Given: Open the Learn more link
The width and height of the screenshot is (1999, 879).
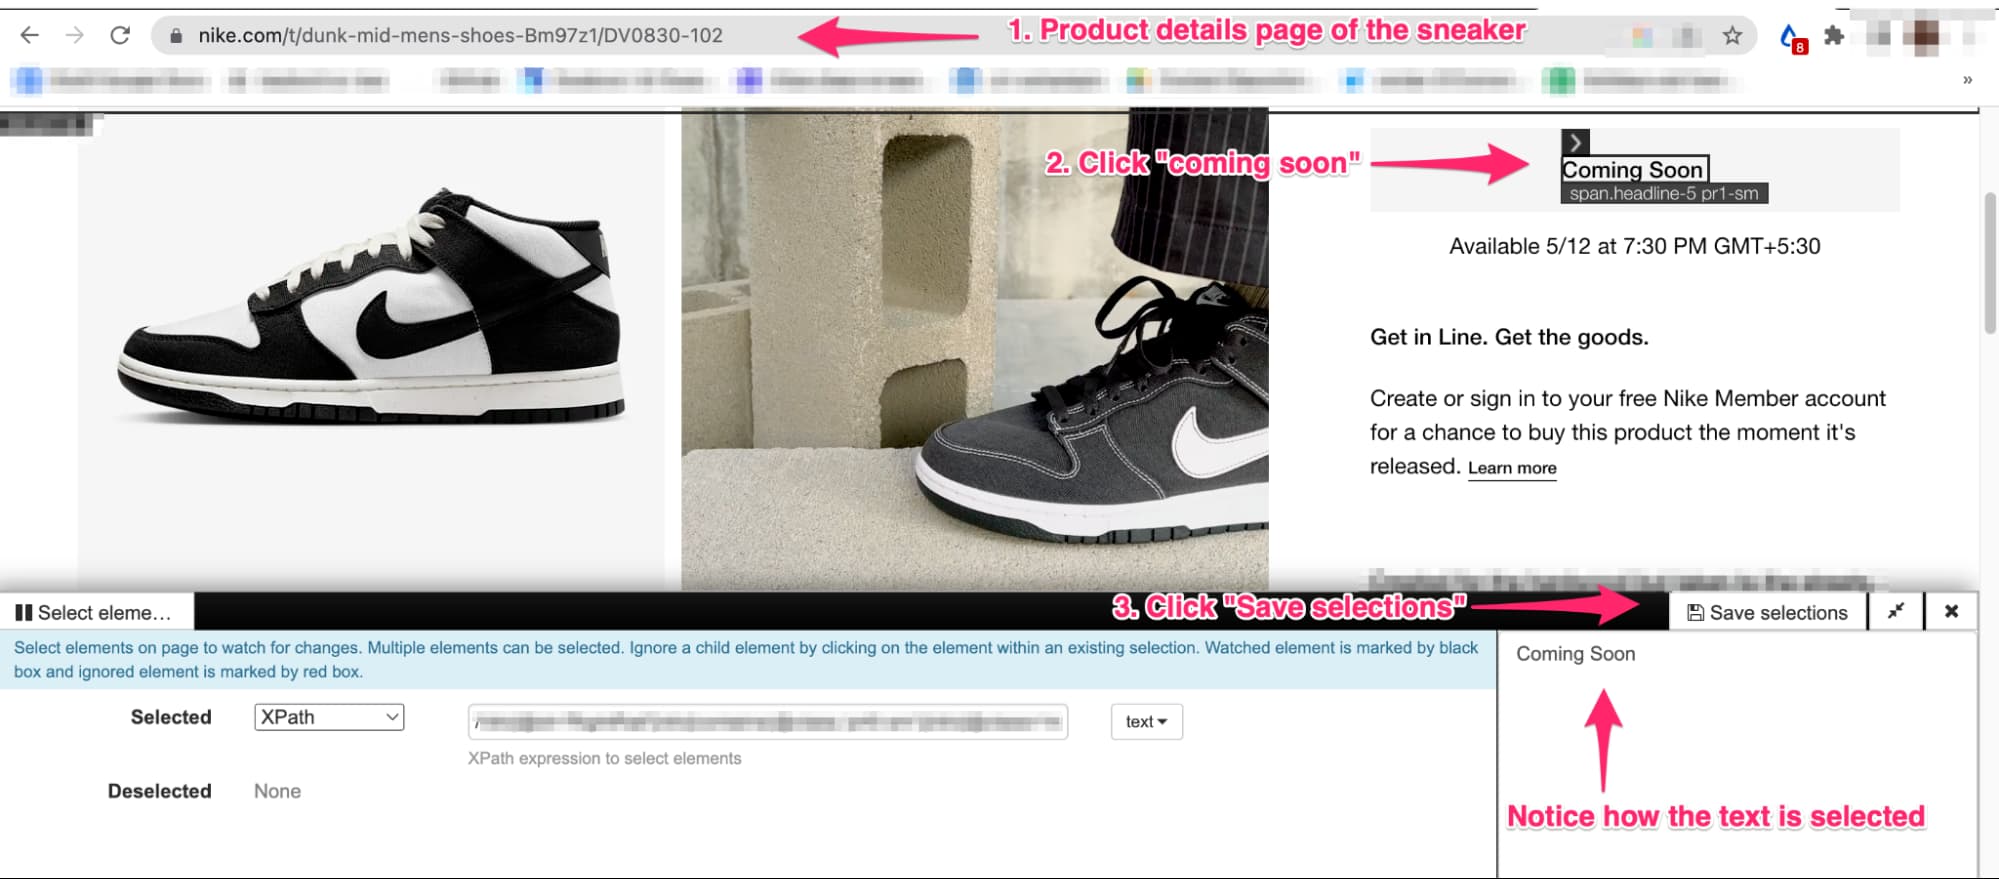Looking at the screenshot, I should tap(1511, 468).
